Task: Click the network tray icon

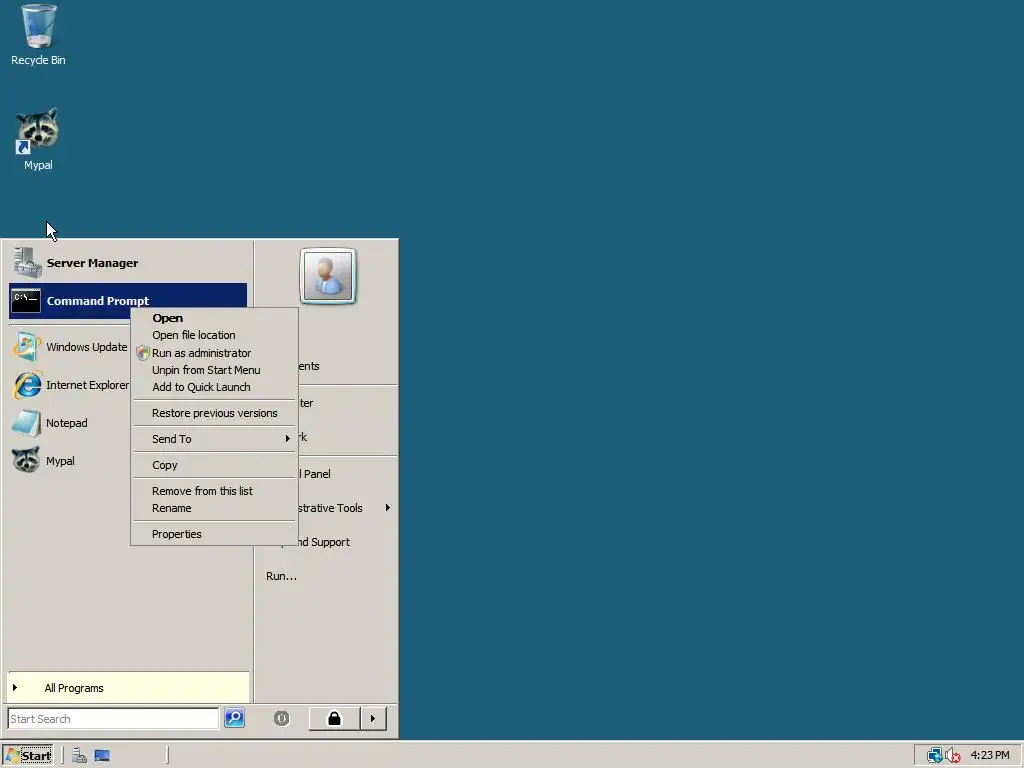Action: [935, 756]
